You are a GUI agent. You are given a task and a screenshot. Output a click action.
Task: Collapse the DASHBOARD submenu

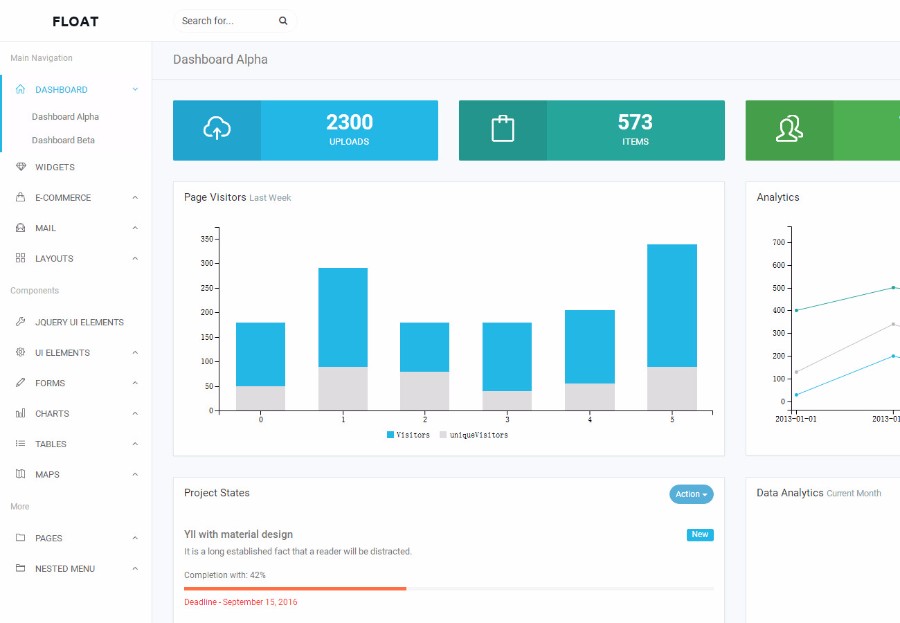pyautogui.click(x=62, y=89)
